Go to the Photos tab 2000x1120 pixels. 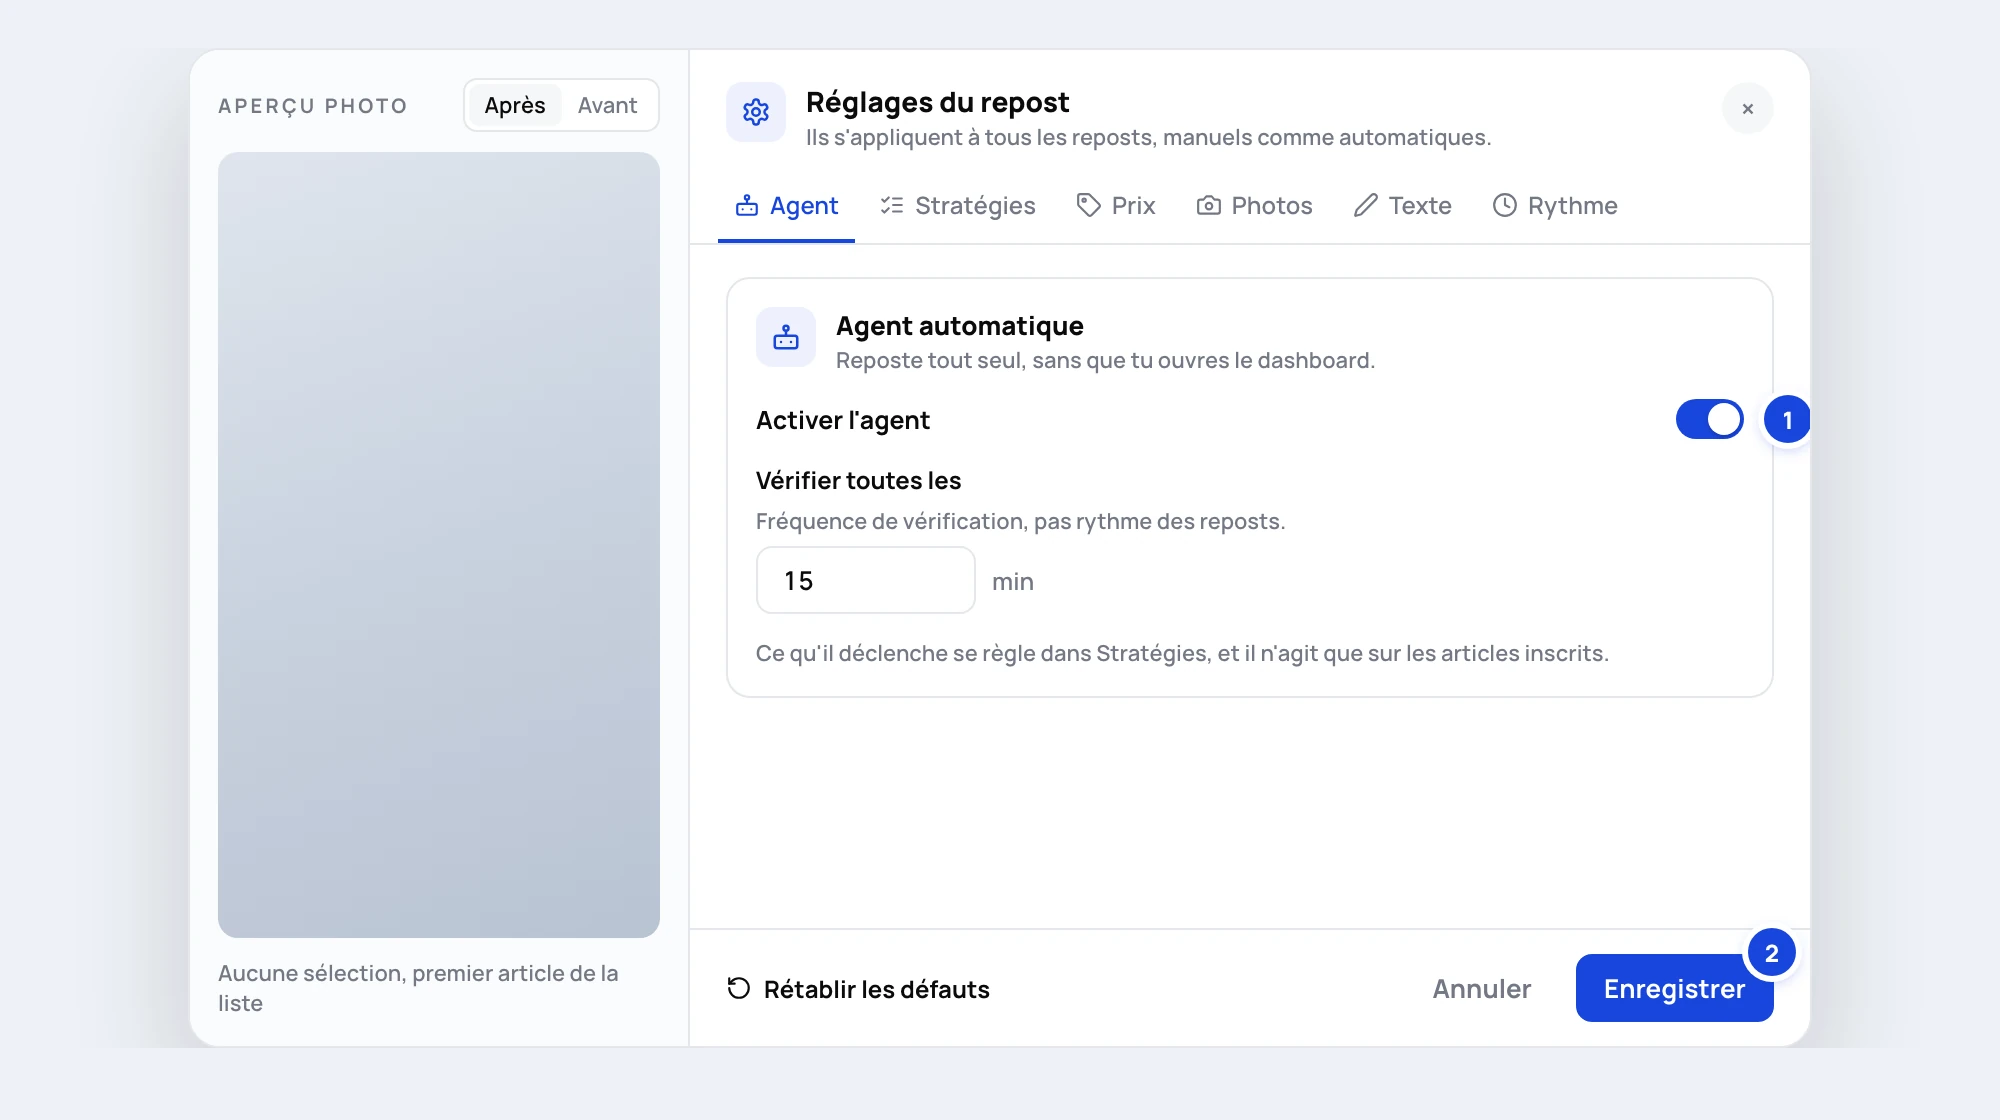pos(1254,206)
